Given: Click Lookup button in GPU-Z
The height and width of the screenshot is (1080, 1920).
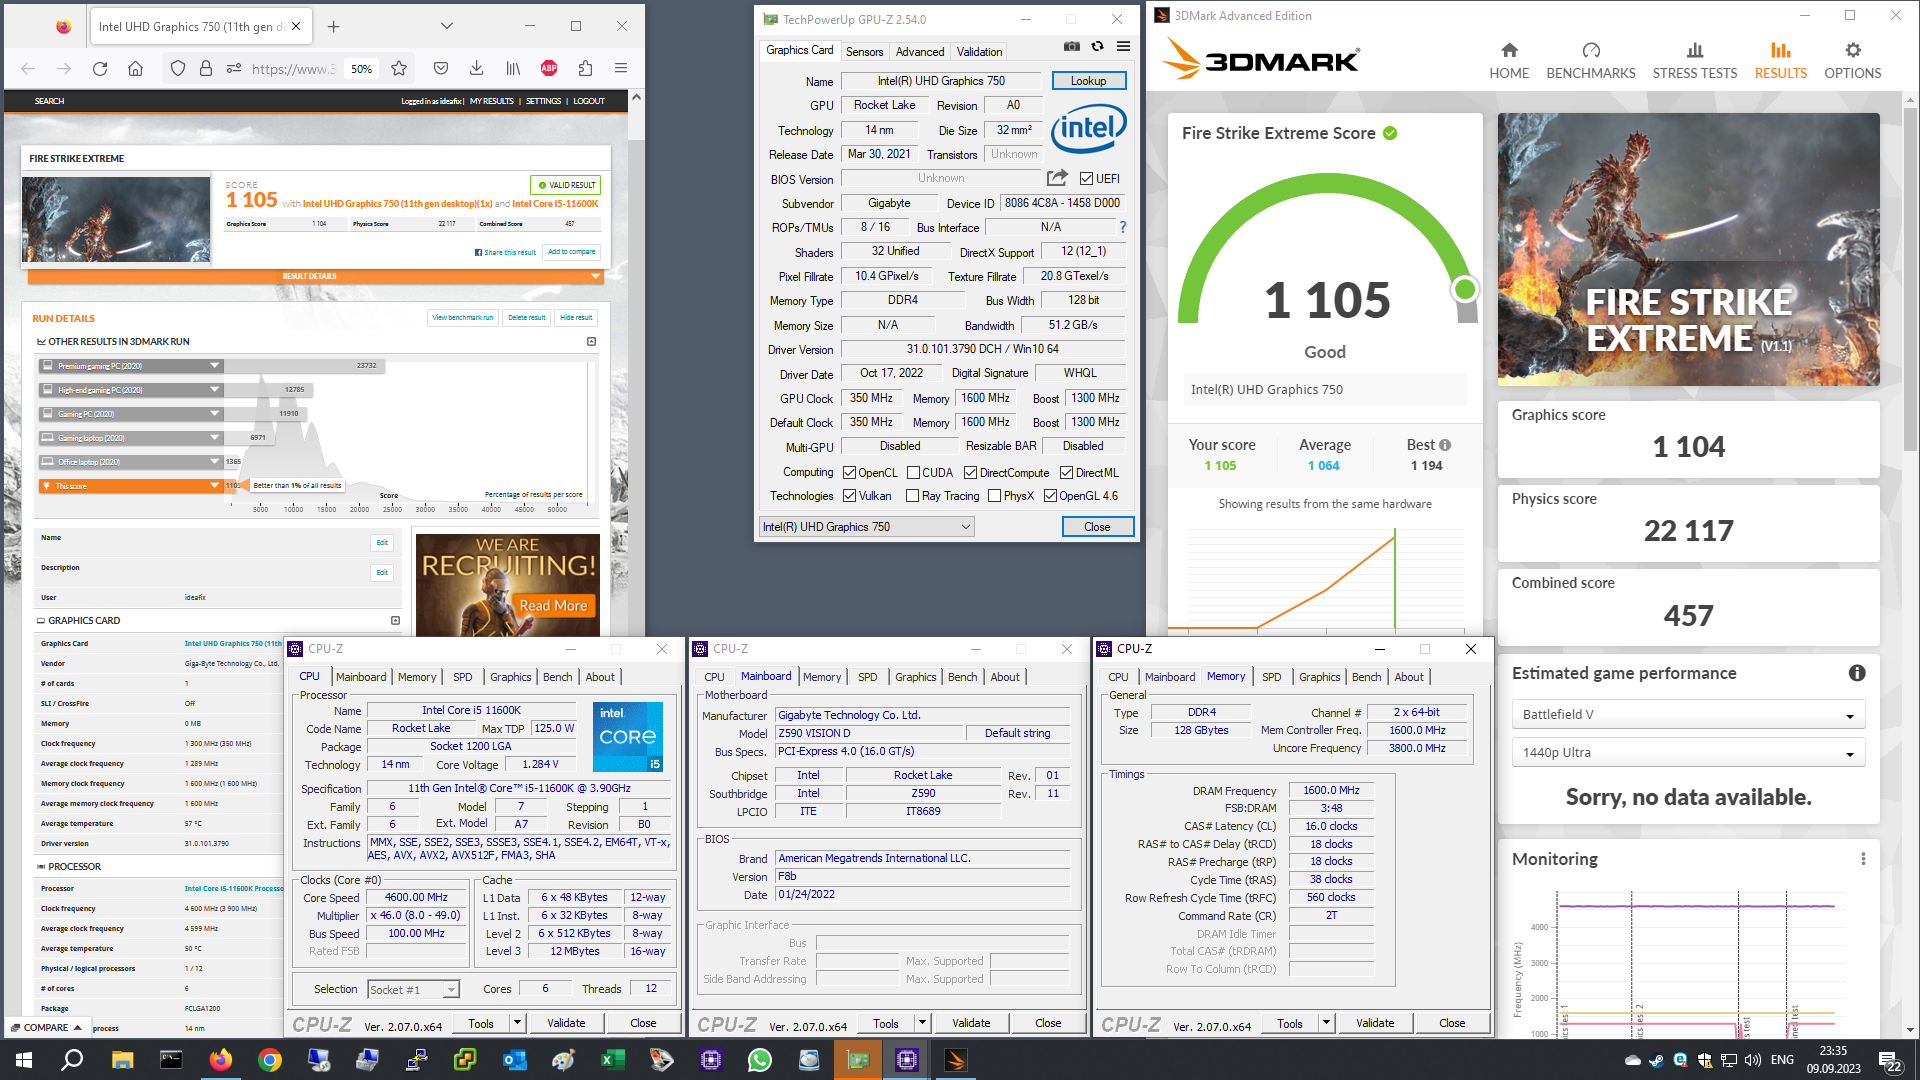Looking at the screenshot, I should click(x=1088, y=81).
